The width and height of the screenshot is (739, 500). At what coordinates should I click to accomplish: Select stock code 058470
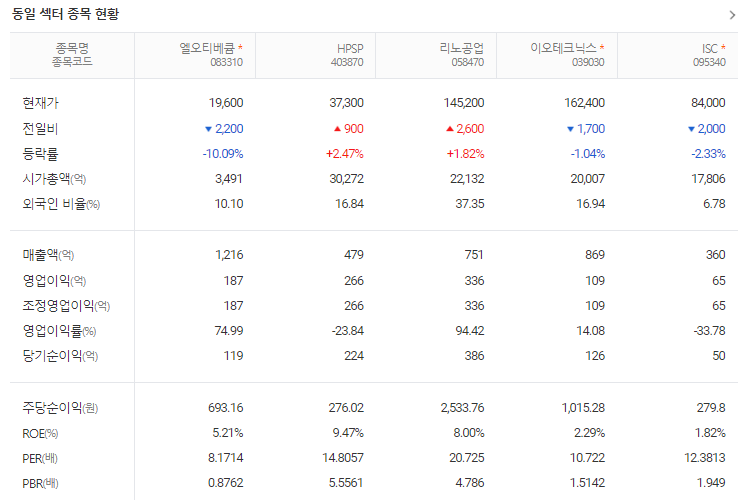[468, 62]
